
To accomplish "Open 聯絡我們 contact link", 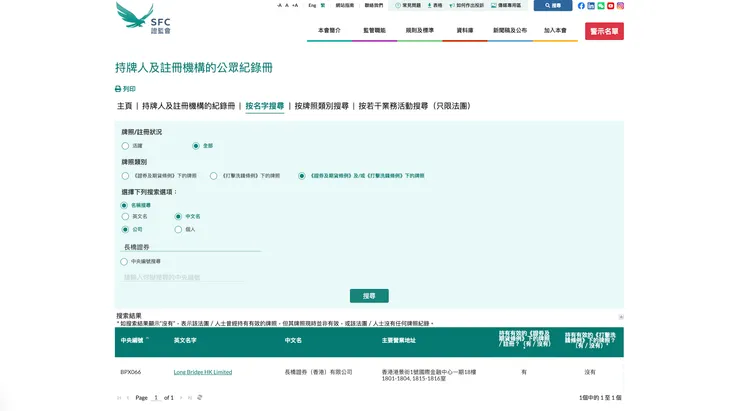I will (374, 6).
